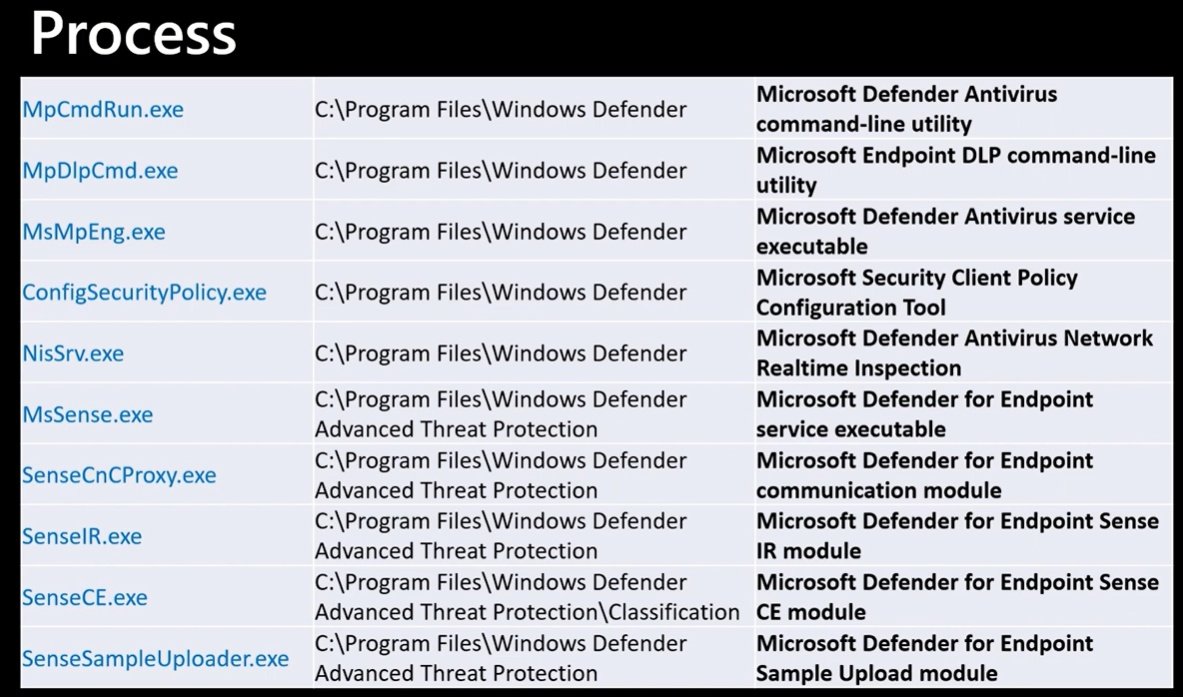1183x697 pixels.
Task: Open the MsSense.exe process link
Action: tap(88, 414)
